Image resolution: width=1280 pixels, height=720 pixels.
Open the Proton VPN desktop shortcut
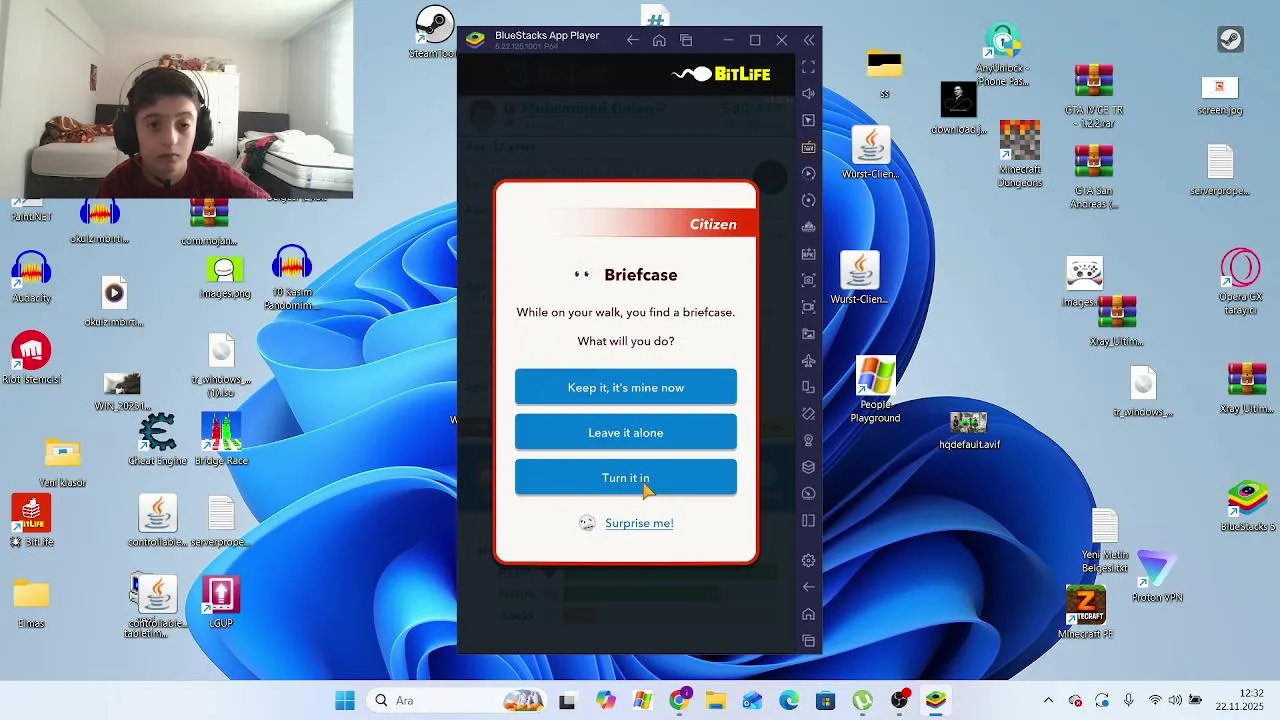click(x=1157, y=577)
